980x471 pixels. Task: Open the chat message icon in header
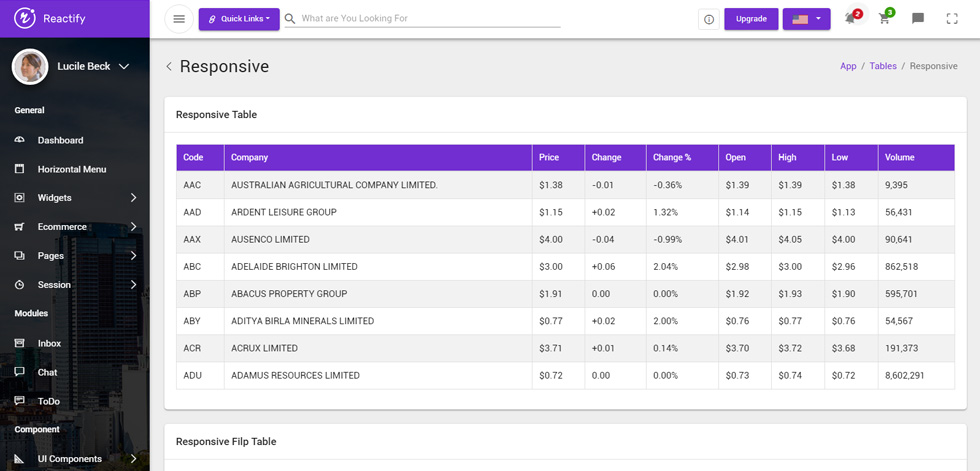tap(918, 19)
